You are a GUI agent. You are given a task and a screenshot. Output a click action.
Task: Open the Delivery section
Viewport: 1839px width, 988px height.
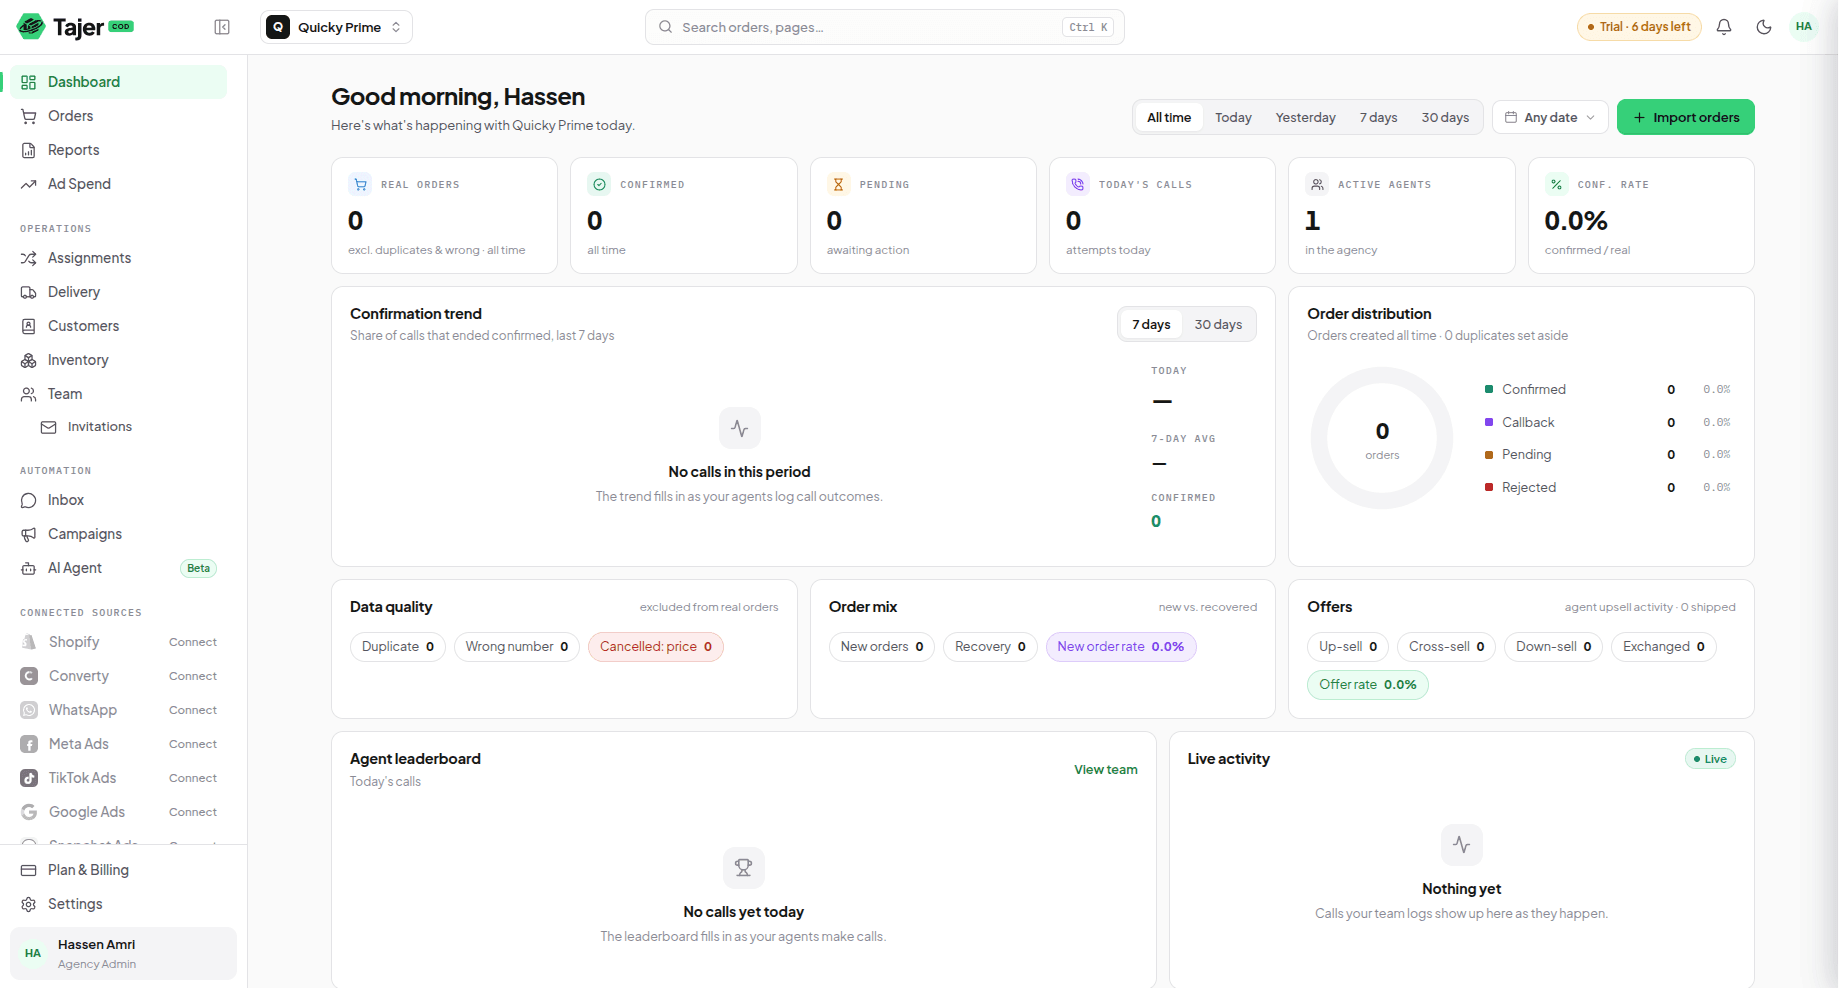click(x=118, y=292)
